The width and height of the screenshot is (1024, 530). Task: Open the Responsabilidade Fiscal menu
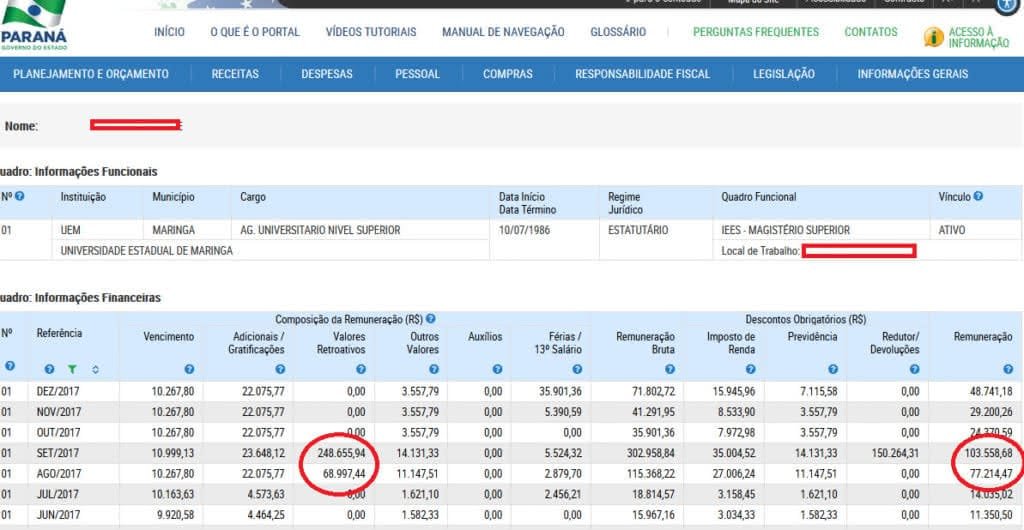click(642, 74)
